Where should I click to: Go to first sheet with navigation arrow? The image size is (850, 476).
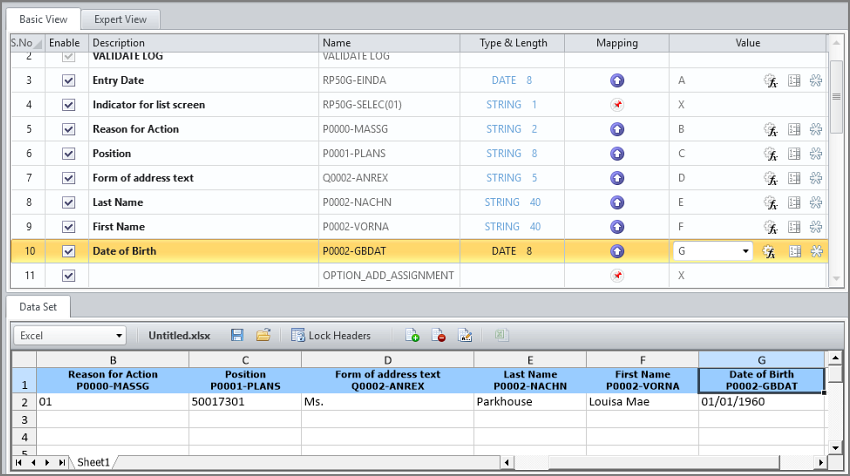19,462
